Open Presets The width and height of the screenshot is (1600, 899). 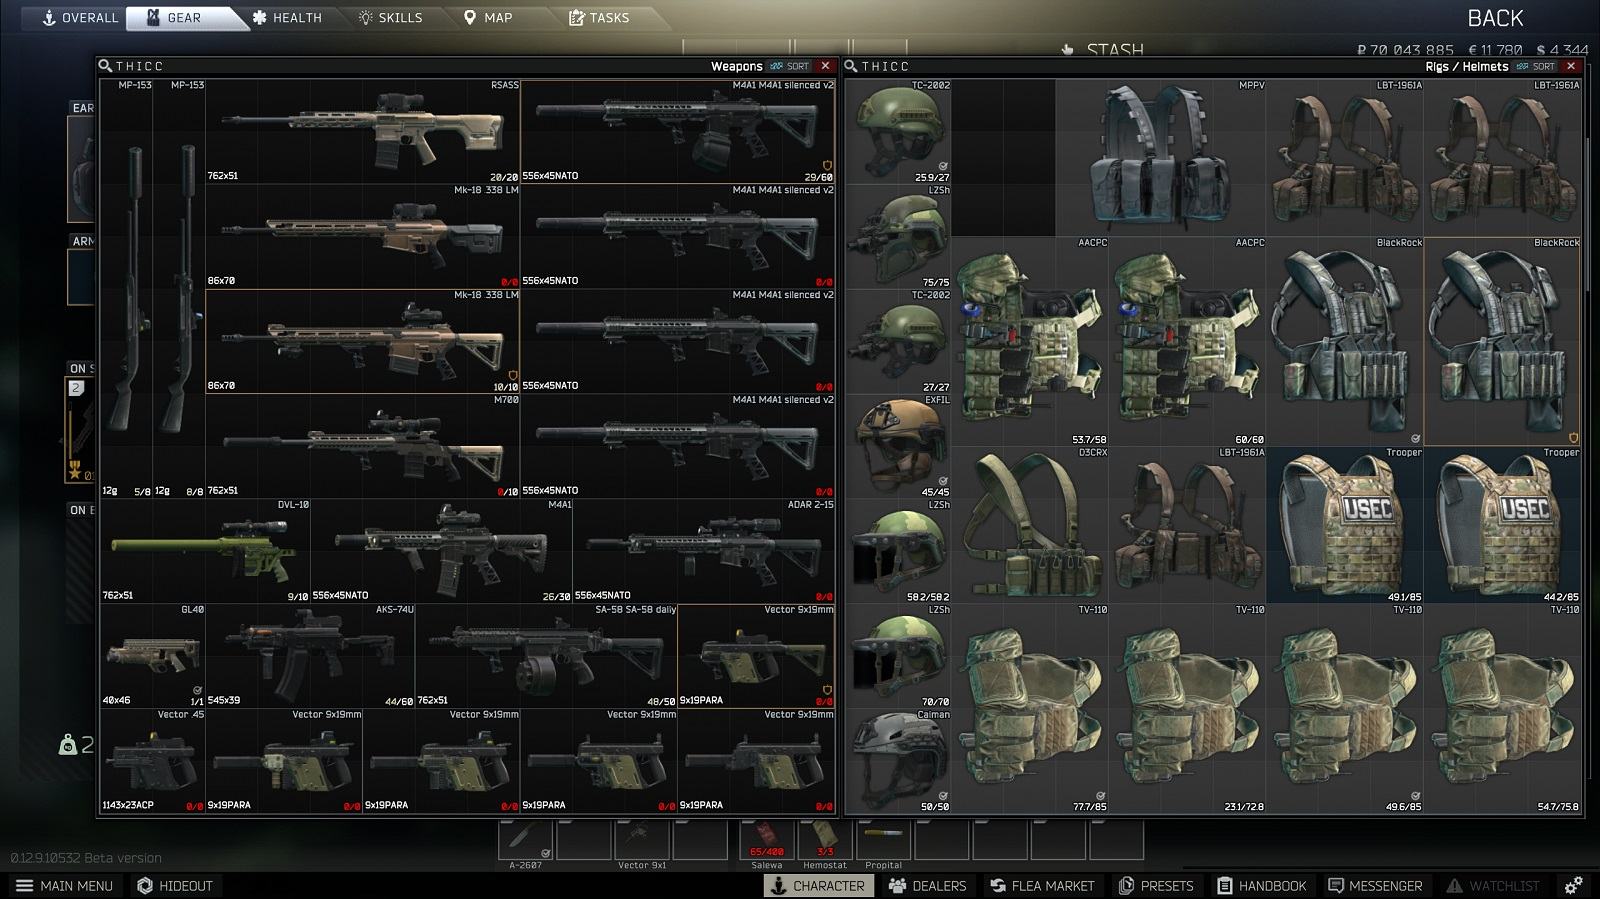pos(1156,886)
